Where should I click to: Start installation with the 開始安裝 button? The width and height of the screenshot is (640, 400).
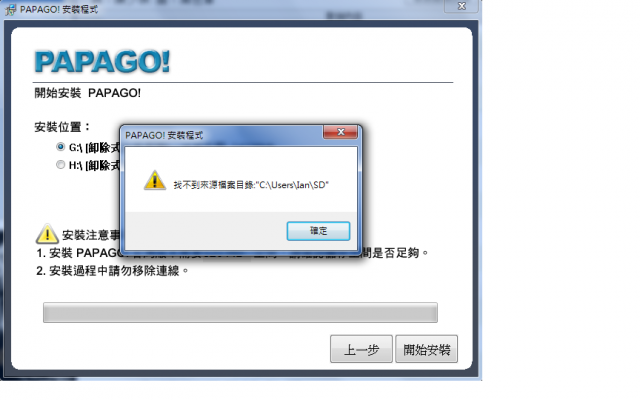pos(427,349)
